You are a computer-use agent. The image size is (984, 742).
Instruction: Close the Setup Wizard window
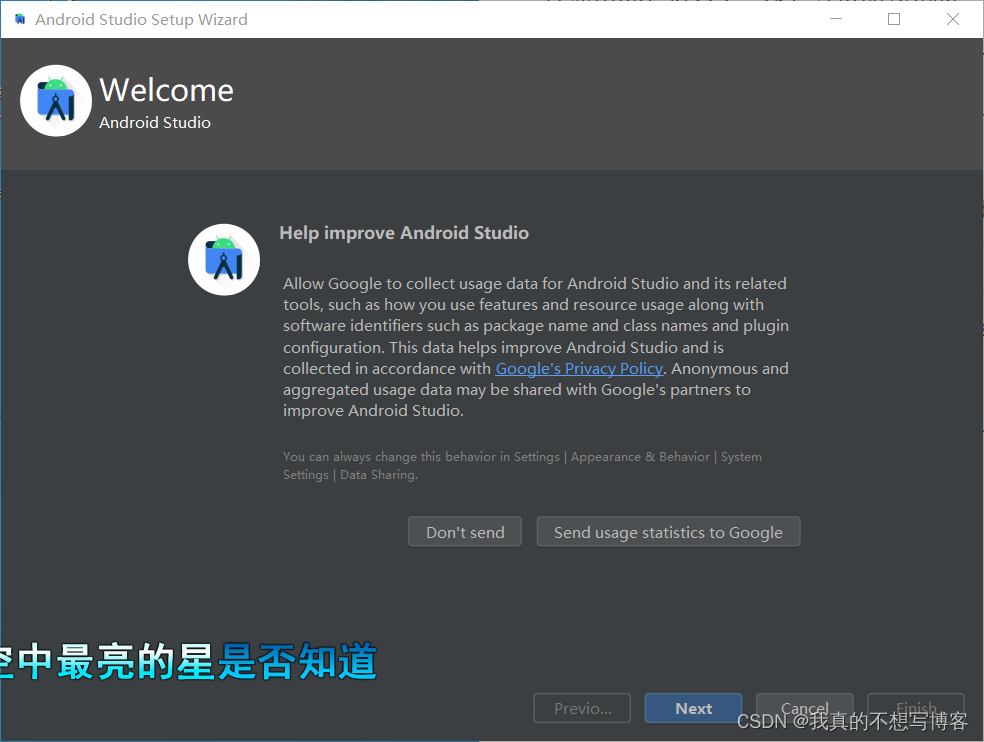click(x=953, y=19)
